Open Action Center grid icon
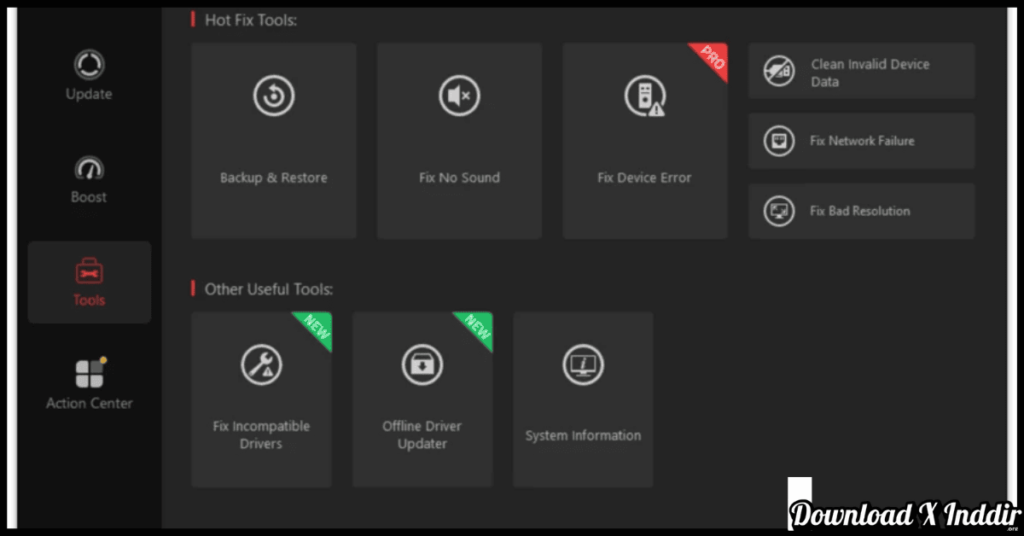 coord(89,374)
